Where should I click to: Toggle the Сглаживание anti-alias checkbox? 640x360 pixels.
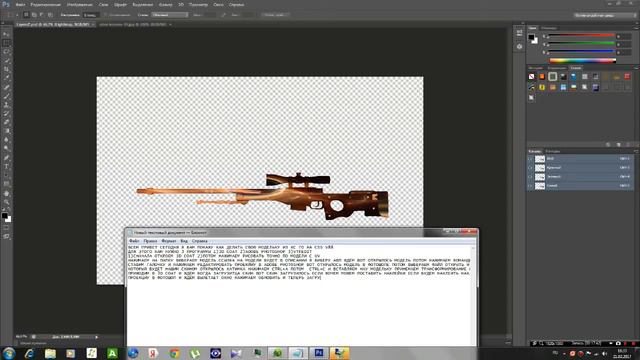pos(105,15)
